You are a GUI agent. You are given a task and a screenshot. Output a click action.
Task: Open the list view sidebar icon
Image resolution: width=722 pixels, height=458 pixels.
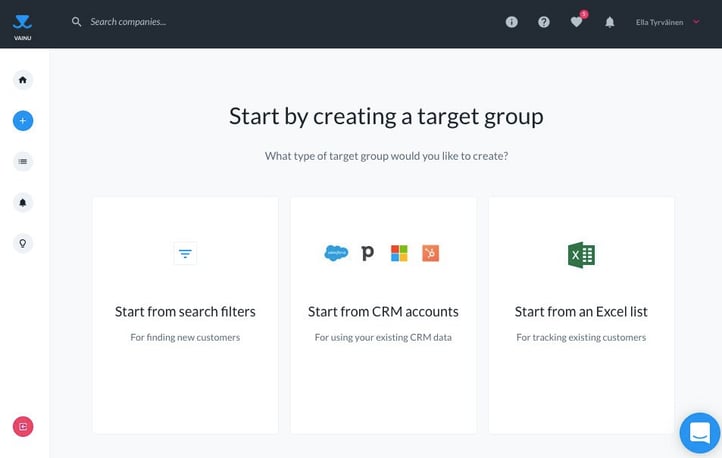[23, 161]
